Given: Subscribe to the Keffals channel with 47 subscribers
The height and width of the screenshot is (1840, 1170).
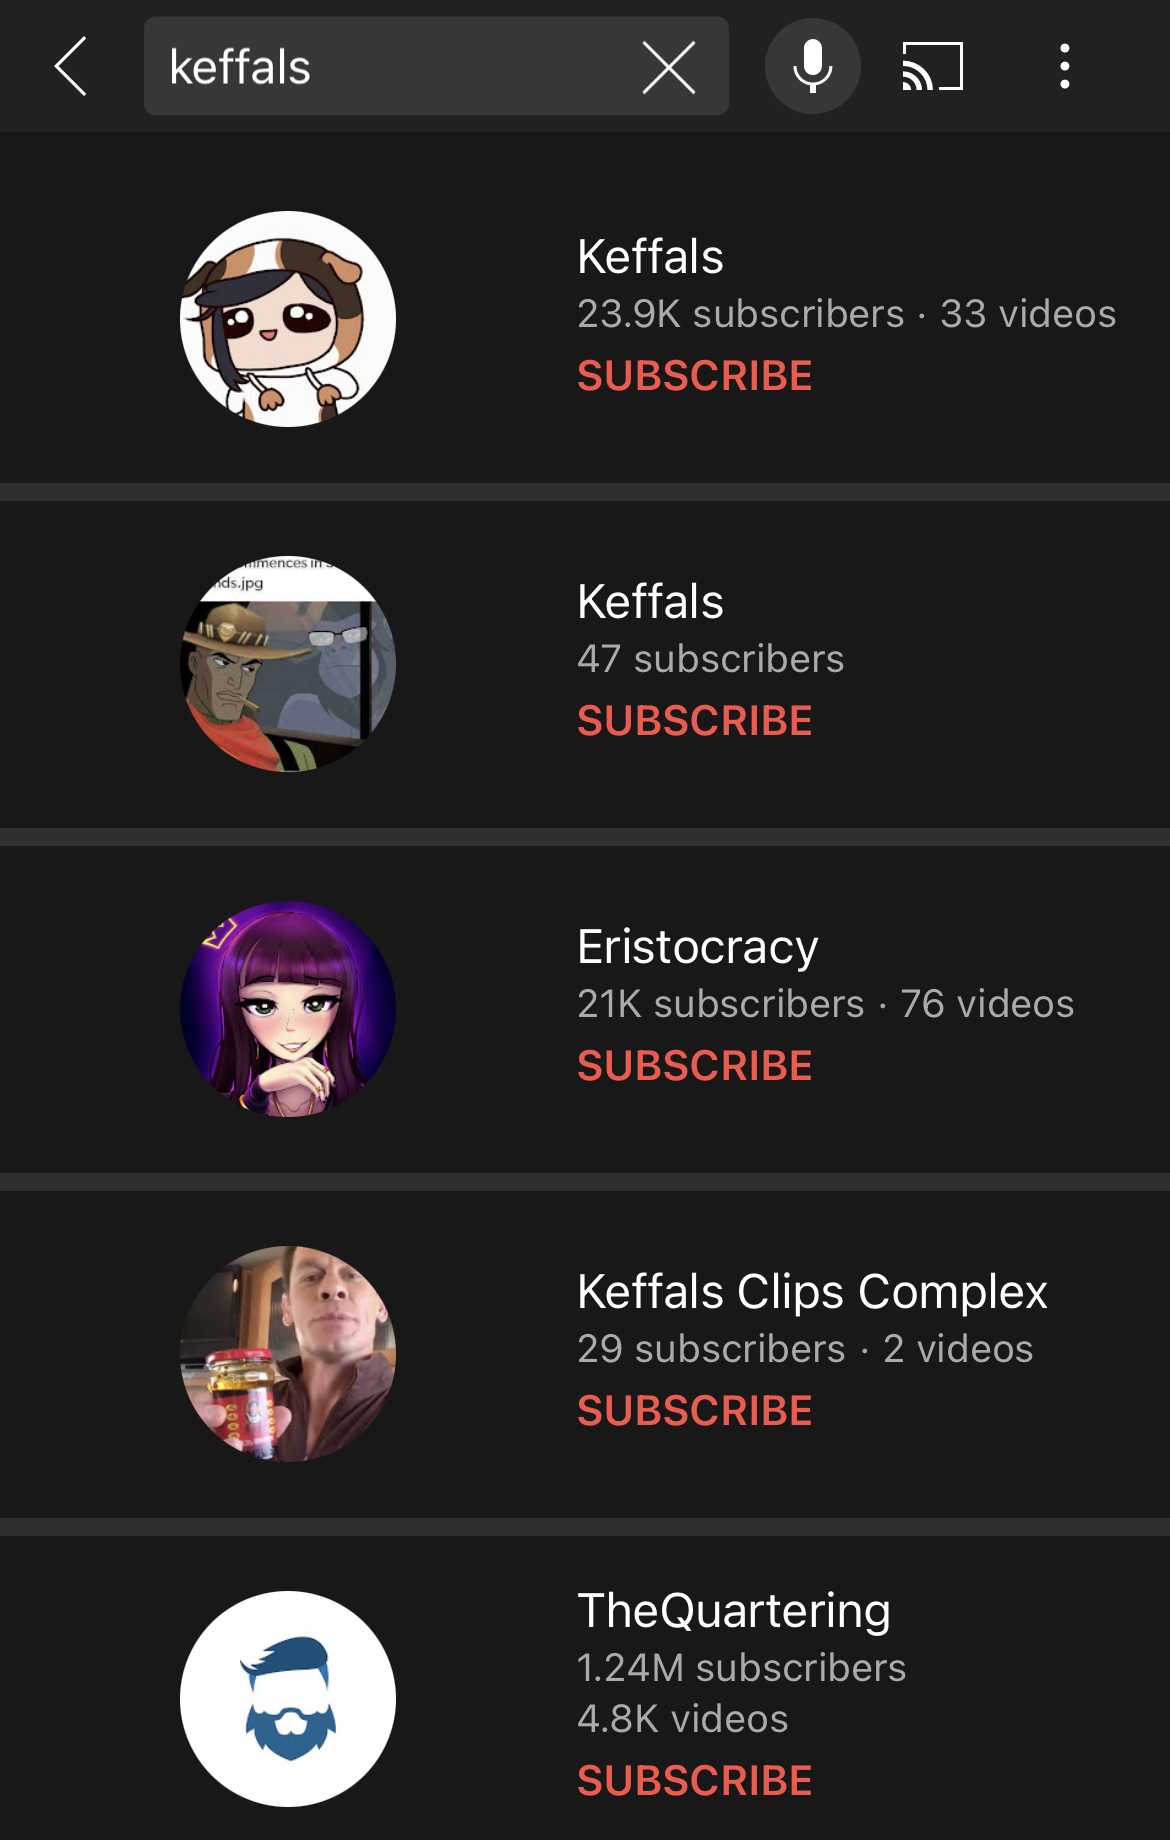Looking at the screenshot, I should [695, 721].
